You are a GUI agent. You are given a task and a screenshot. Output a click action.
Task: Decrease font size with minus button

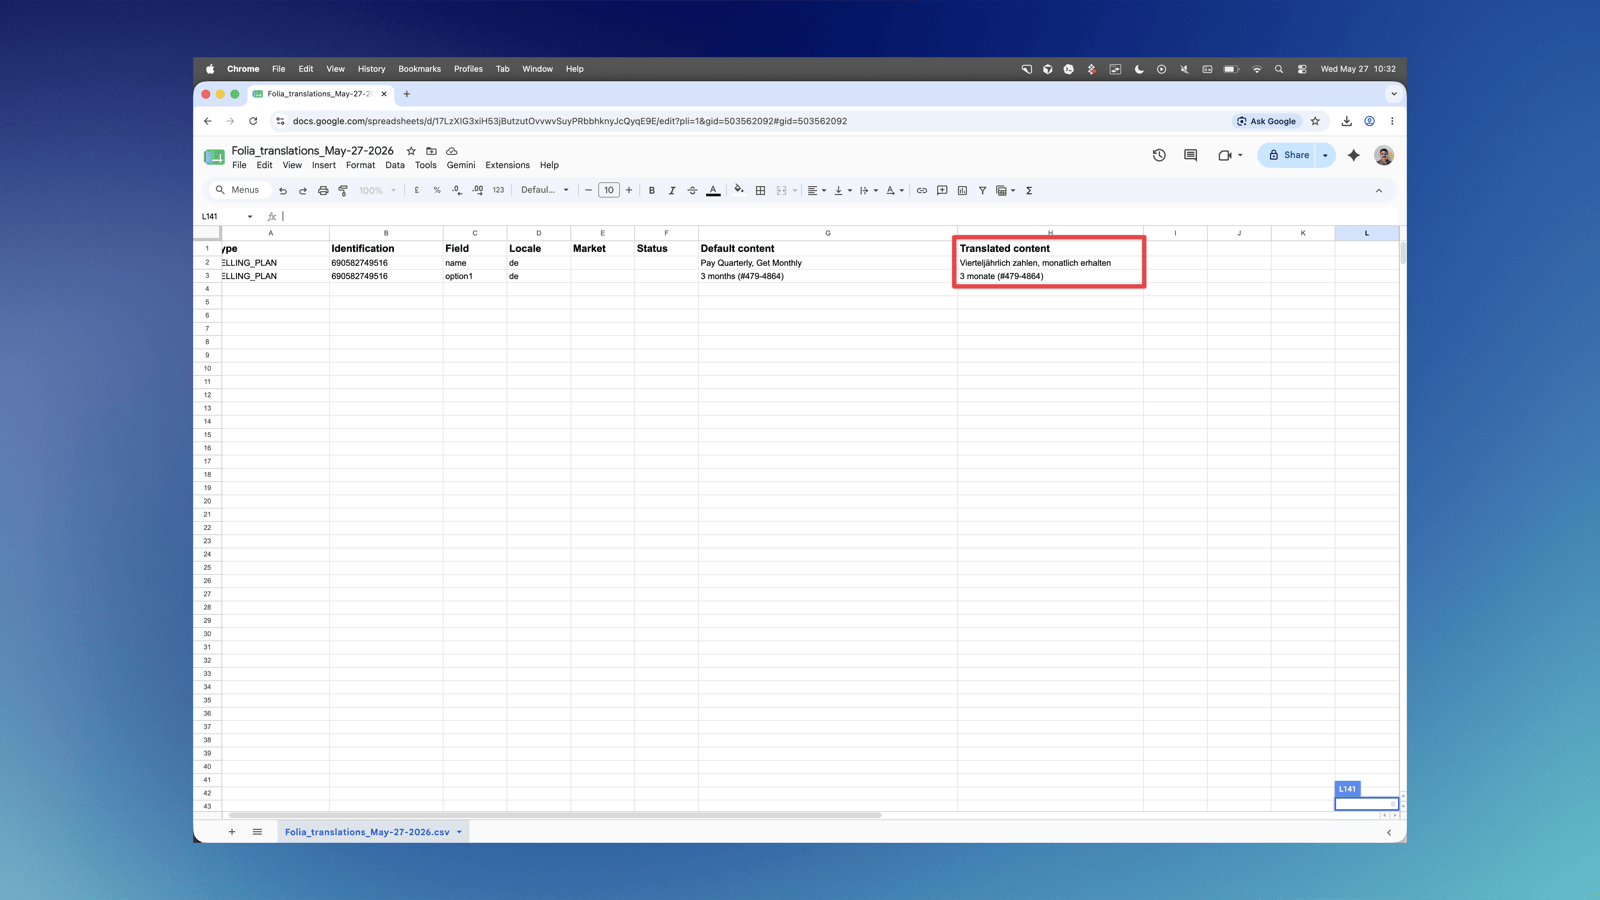click(x=588, y=190)
